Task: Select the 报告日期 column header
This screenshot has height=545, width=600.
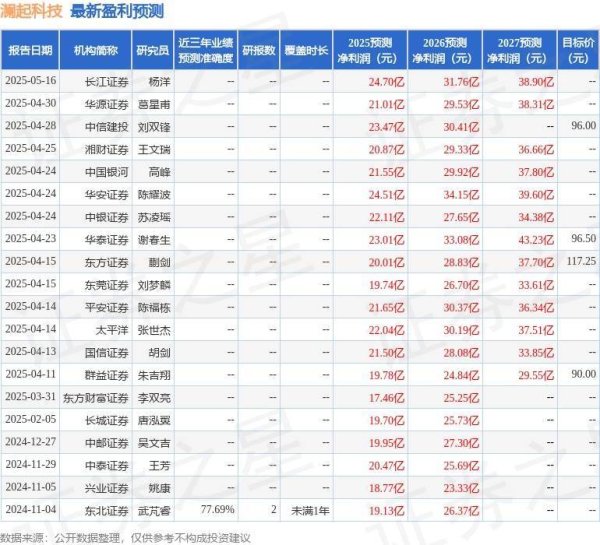Action: pos(30,51)
